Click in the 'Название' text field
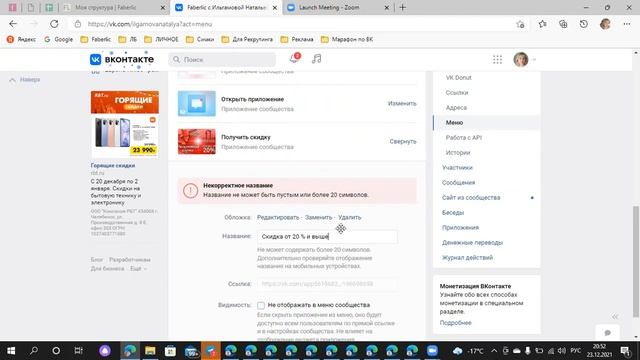 327,237
